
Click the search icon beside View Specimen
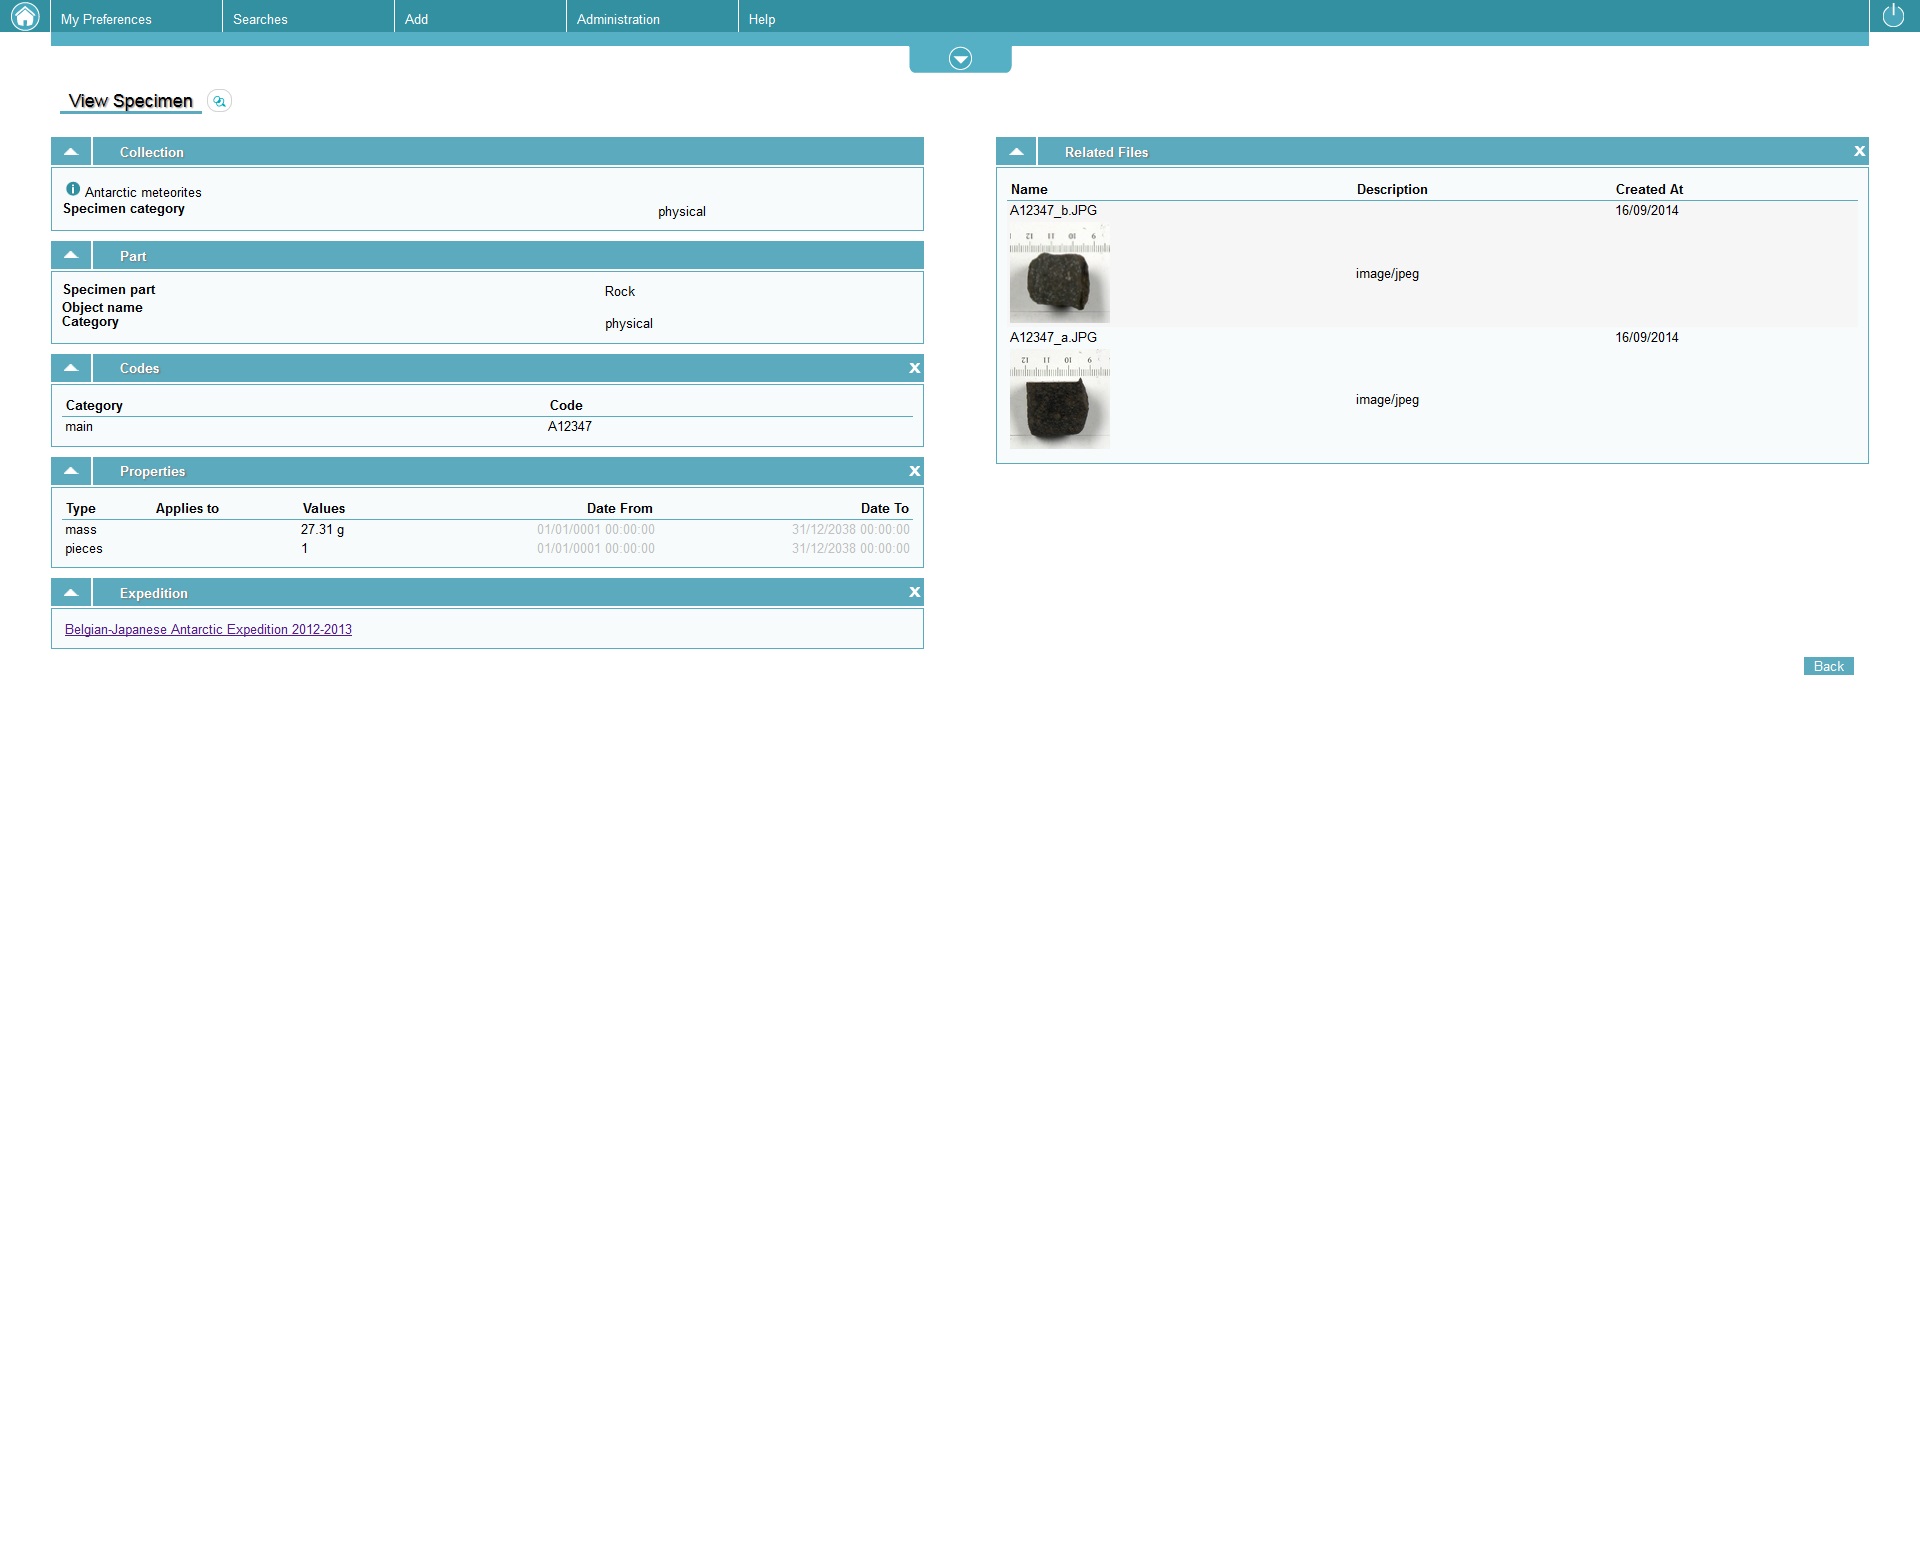tap(219, 101)
